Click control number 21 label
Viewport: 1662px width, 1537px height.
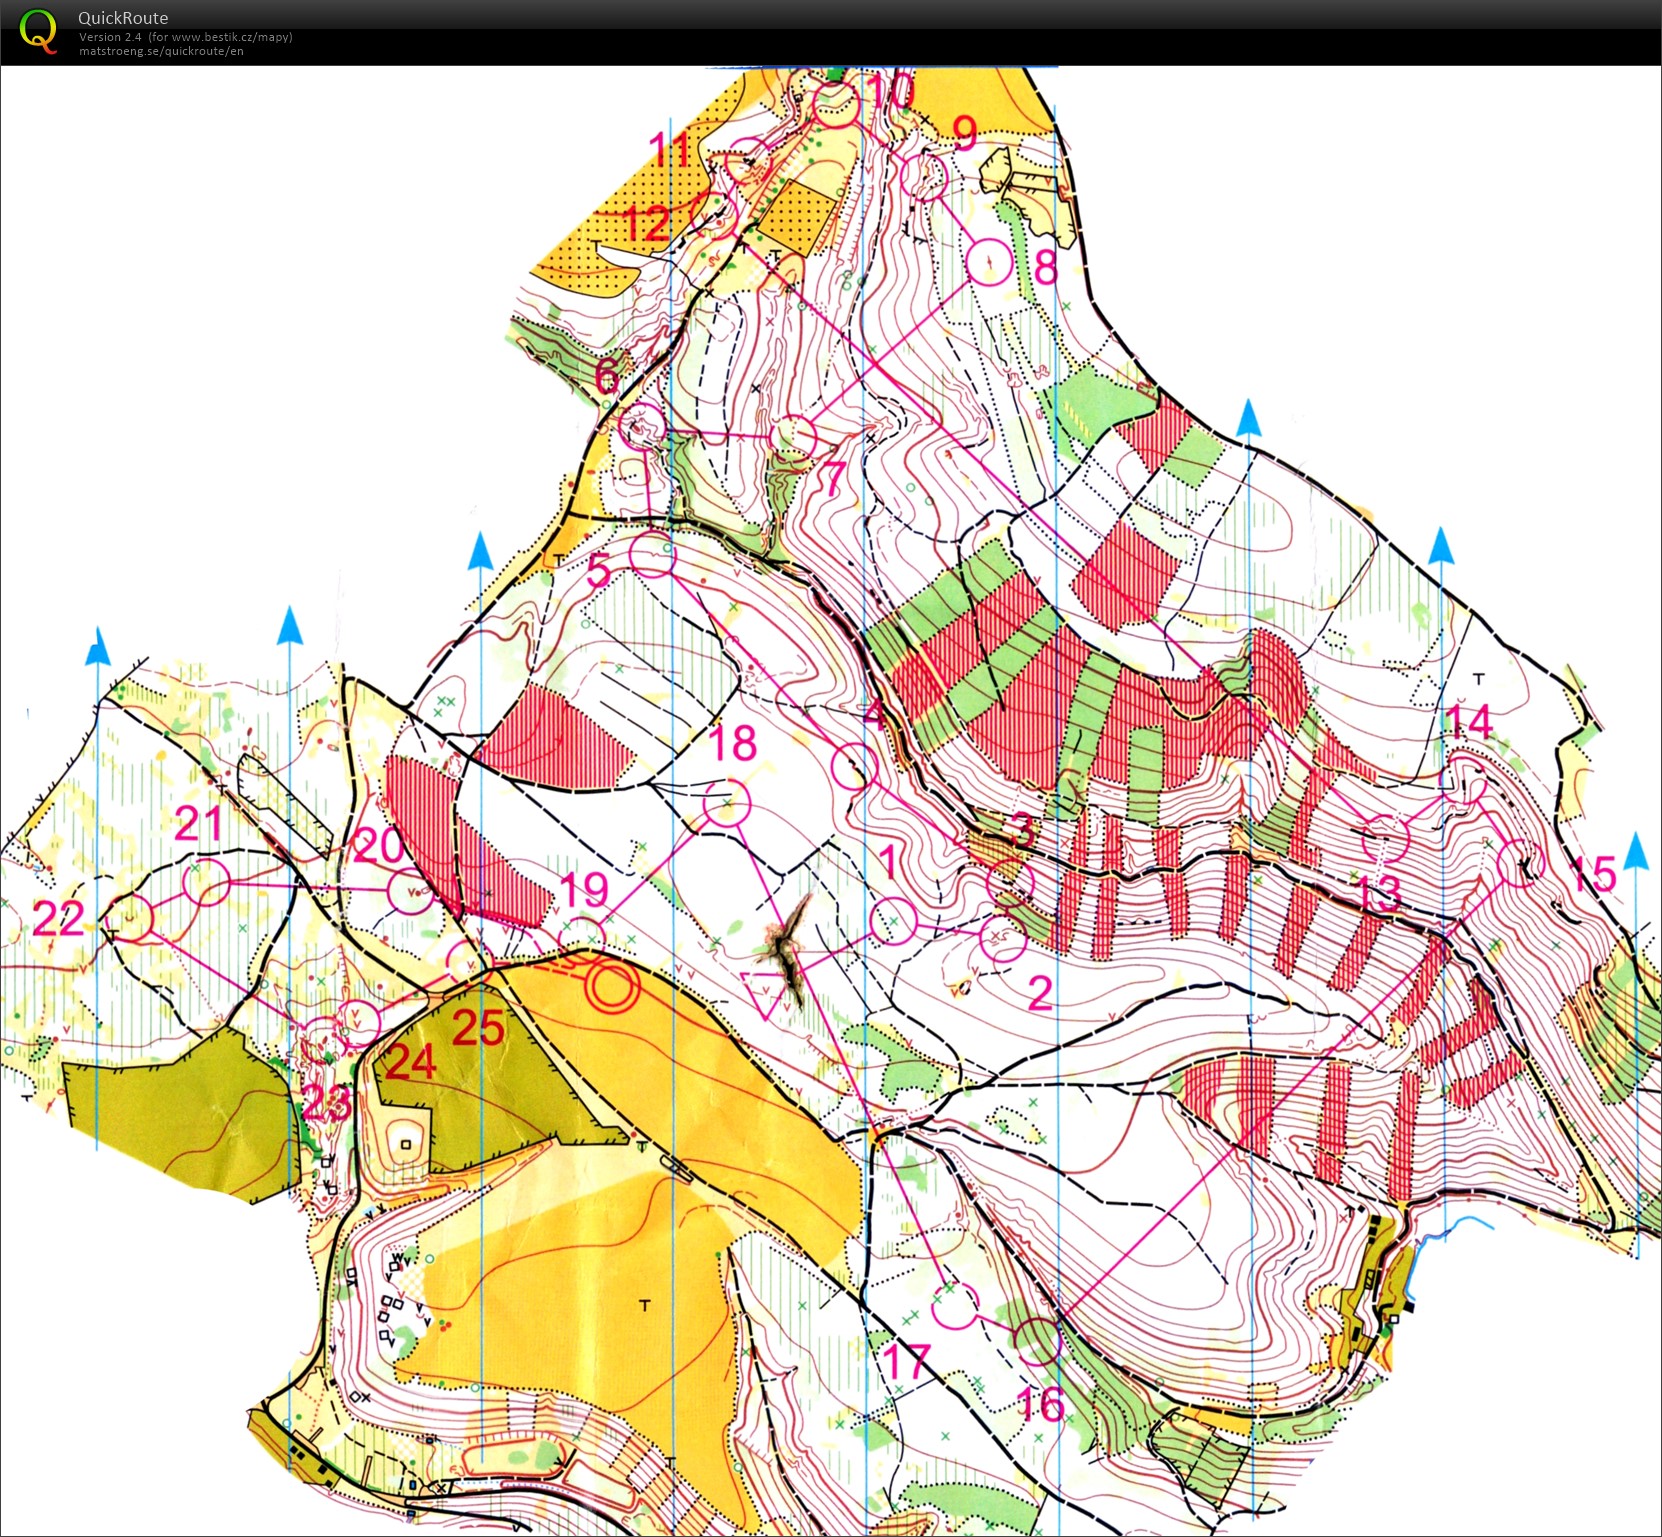pos(198,824)
